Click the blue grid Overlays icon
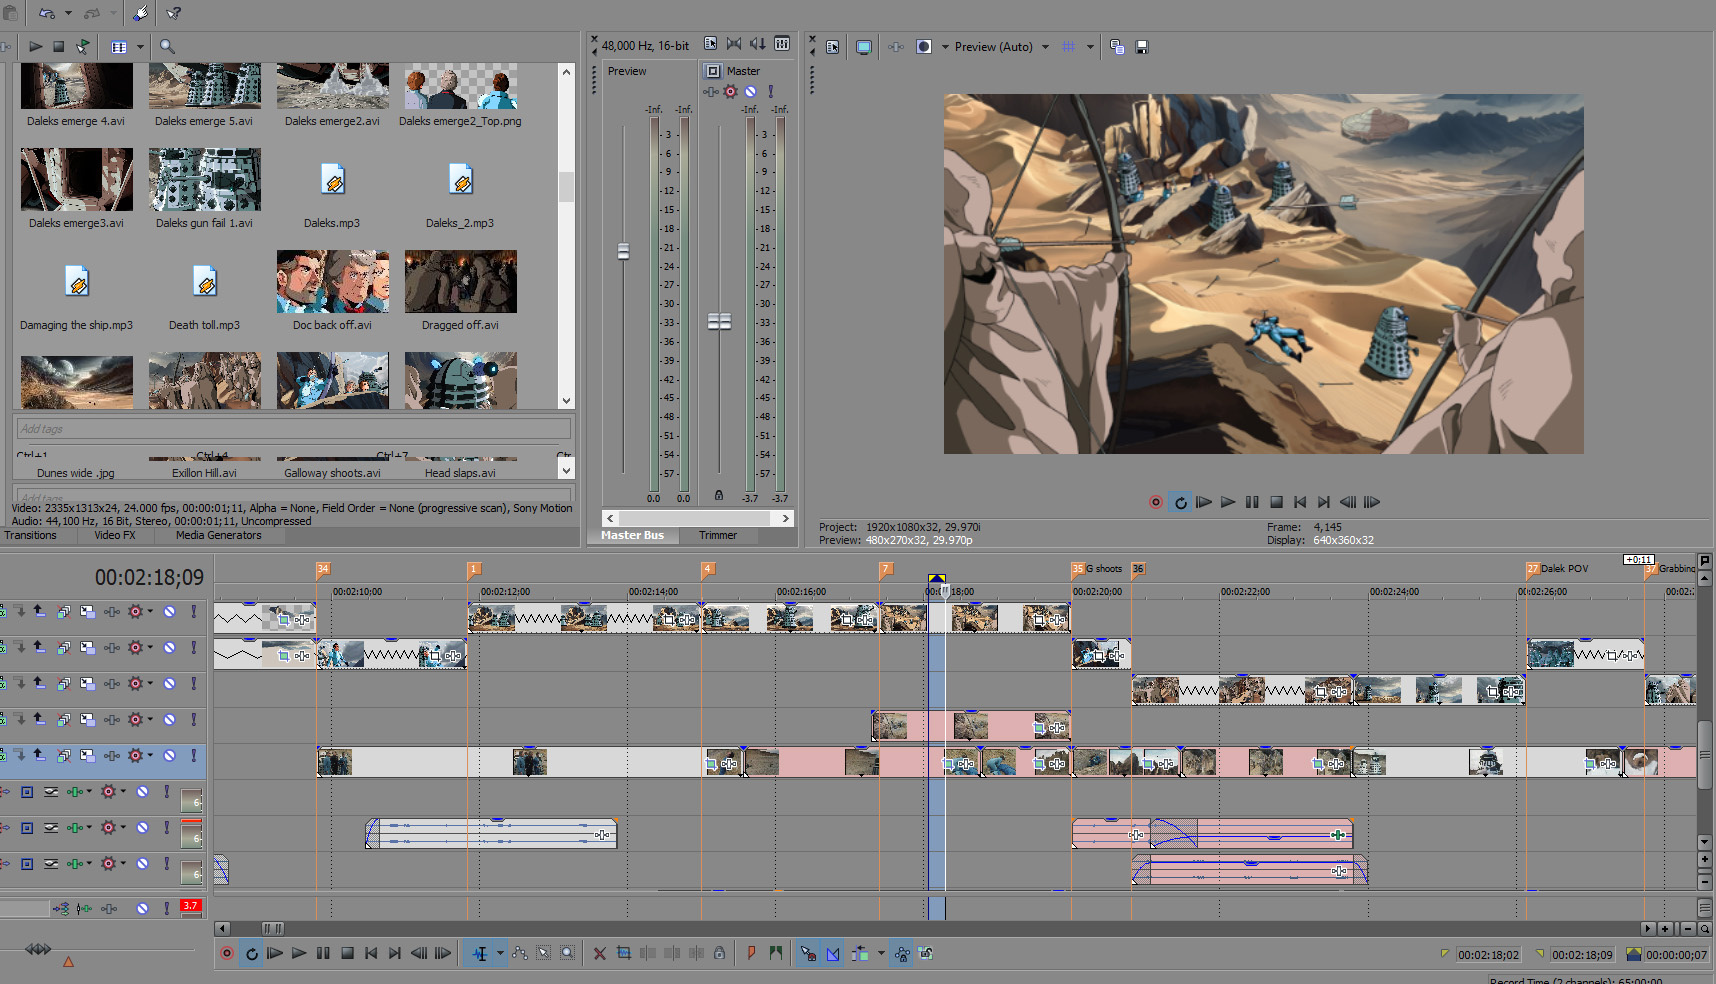 pyautogui.click(x=1069, y=47)
